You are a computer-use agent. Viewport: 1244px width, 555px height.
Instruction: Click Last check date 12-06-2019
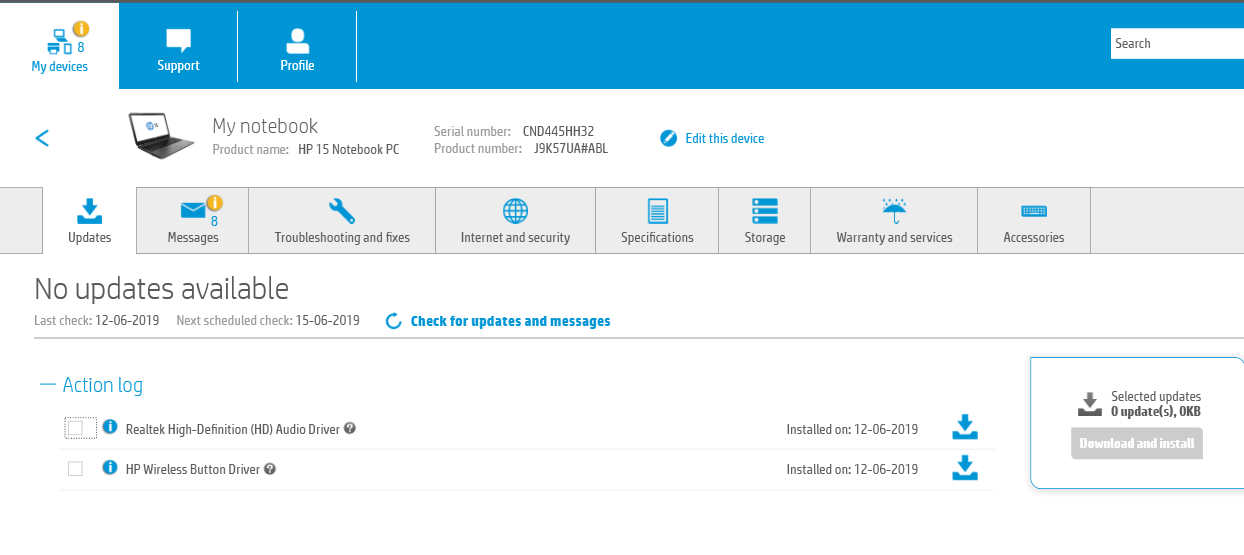coord(129,321)
